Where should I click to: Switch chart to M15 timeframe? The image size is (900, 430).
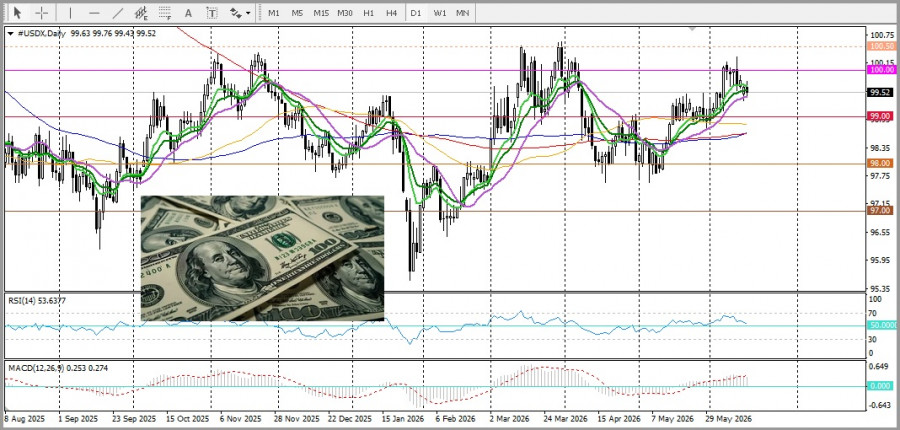pyautogui.click(x=321, y=12)
